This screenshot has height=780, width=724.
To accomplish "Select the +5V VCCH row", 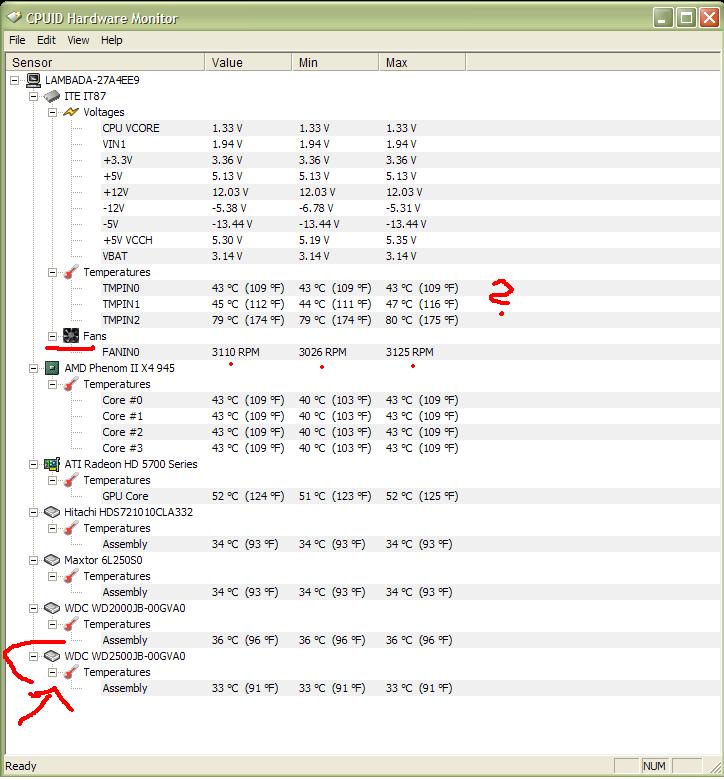I will pyautogui.click(x=410, y=240).
